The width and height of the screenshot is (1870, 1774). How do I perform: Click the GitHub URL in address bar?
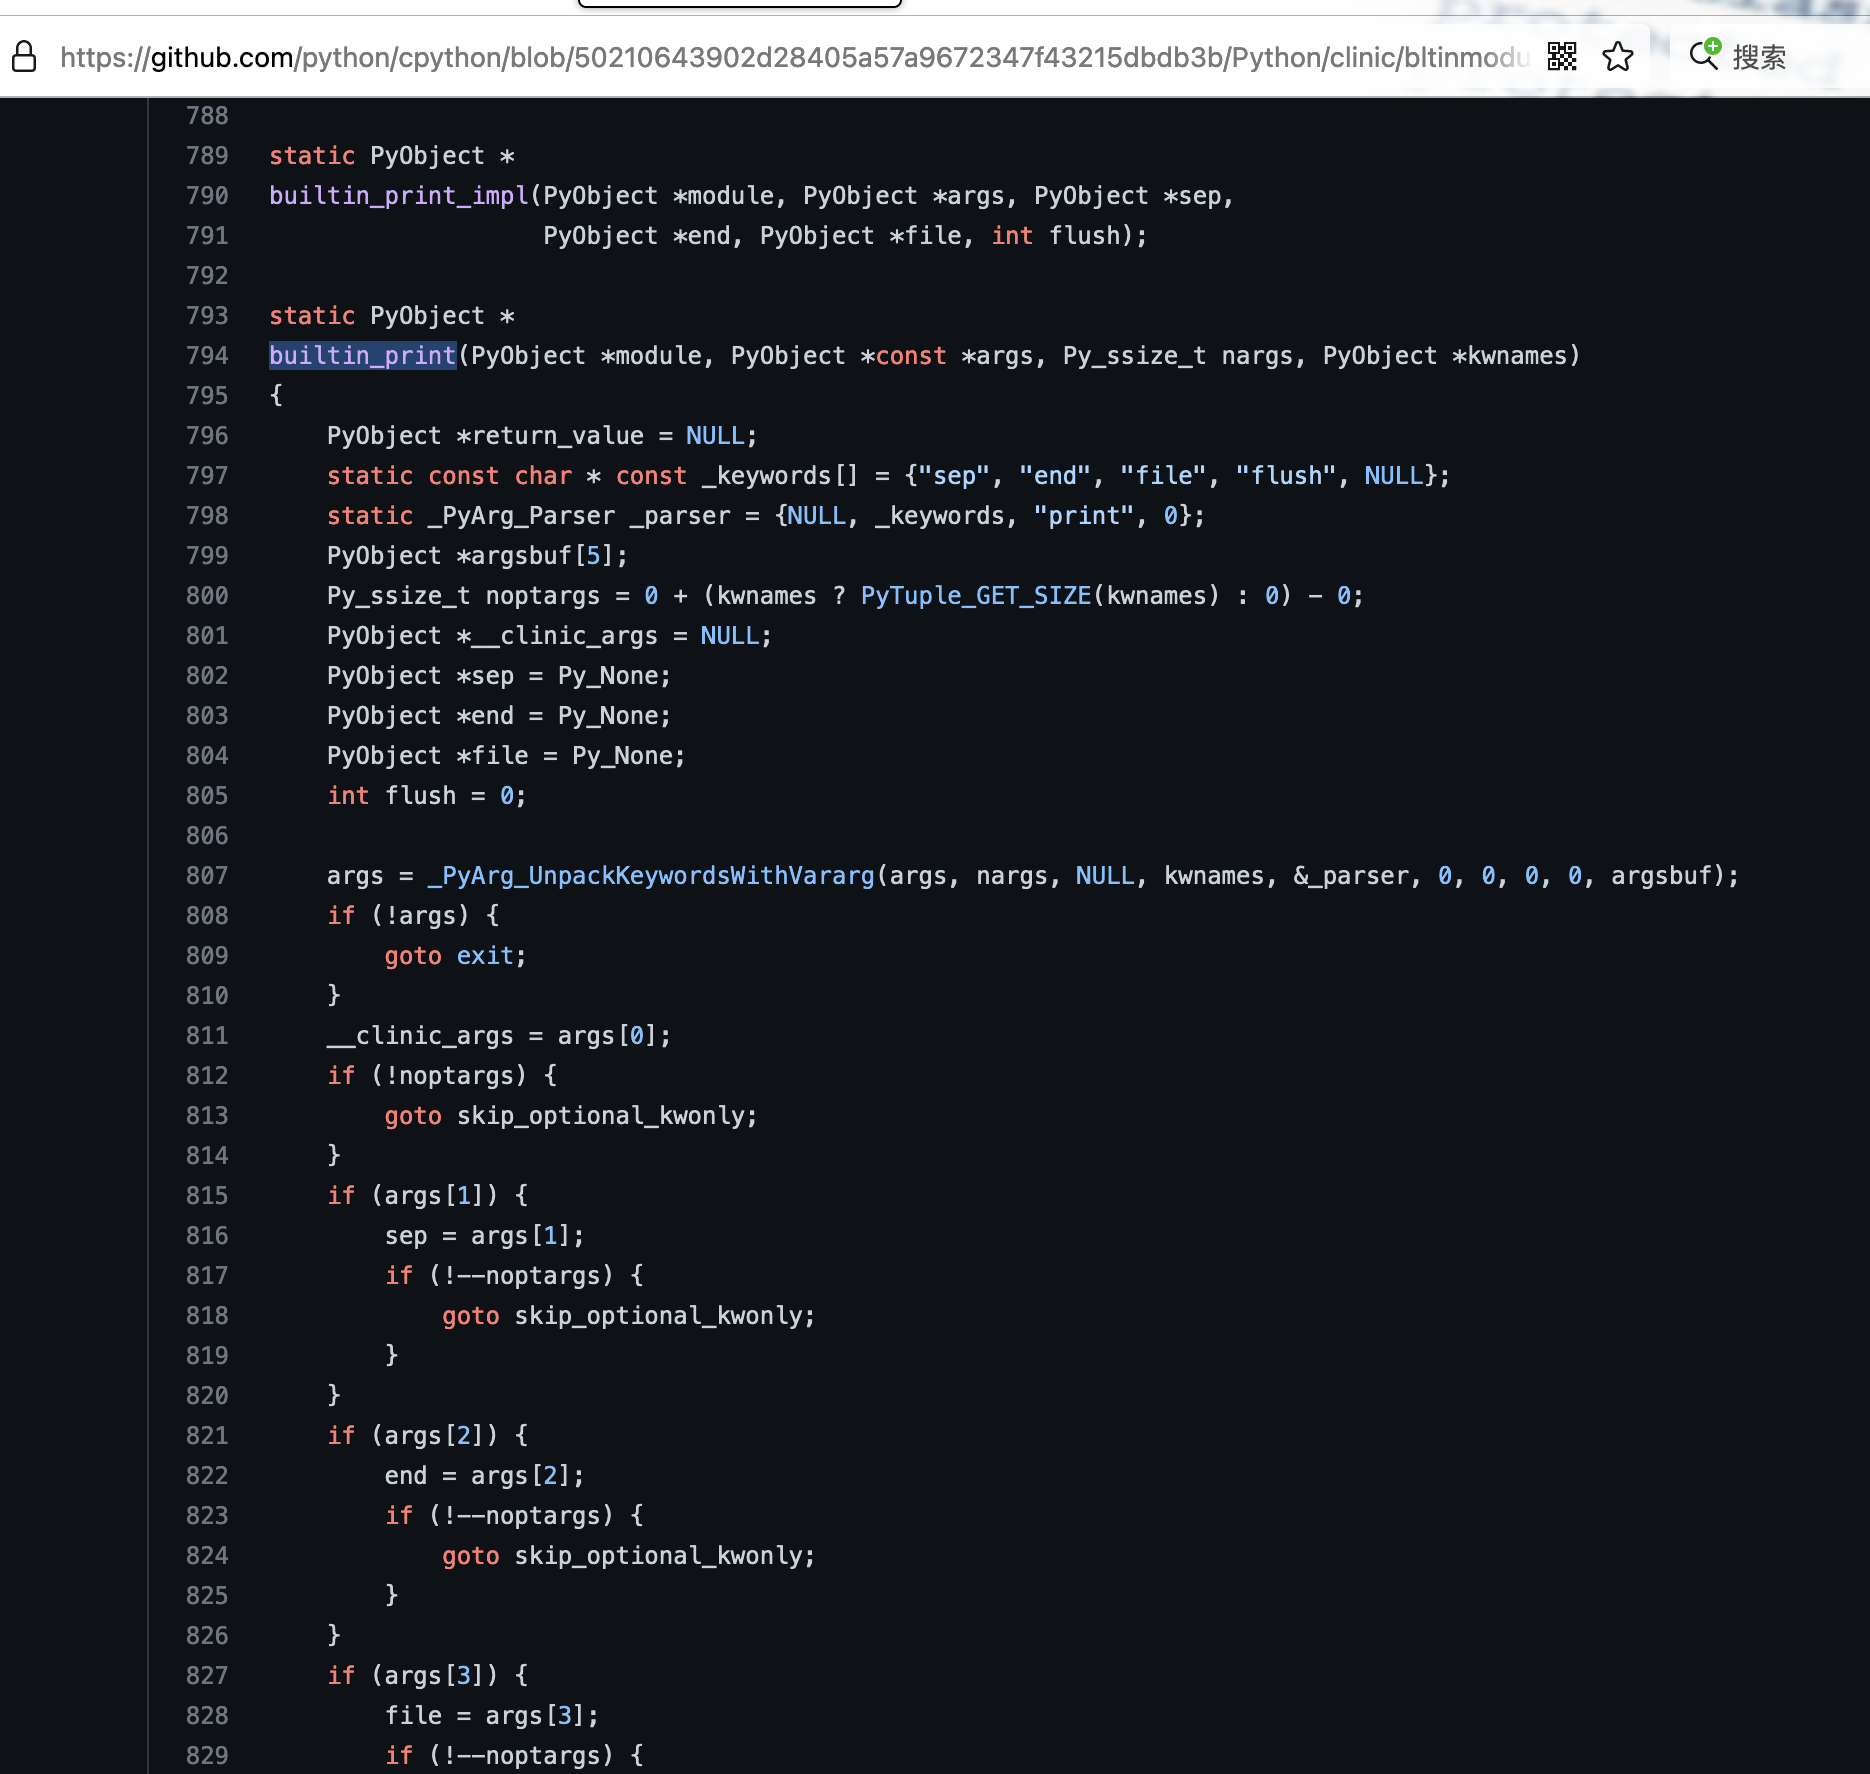(794, 58)
